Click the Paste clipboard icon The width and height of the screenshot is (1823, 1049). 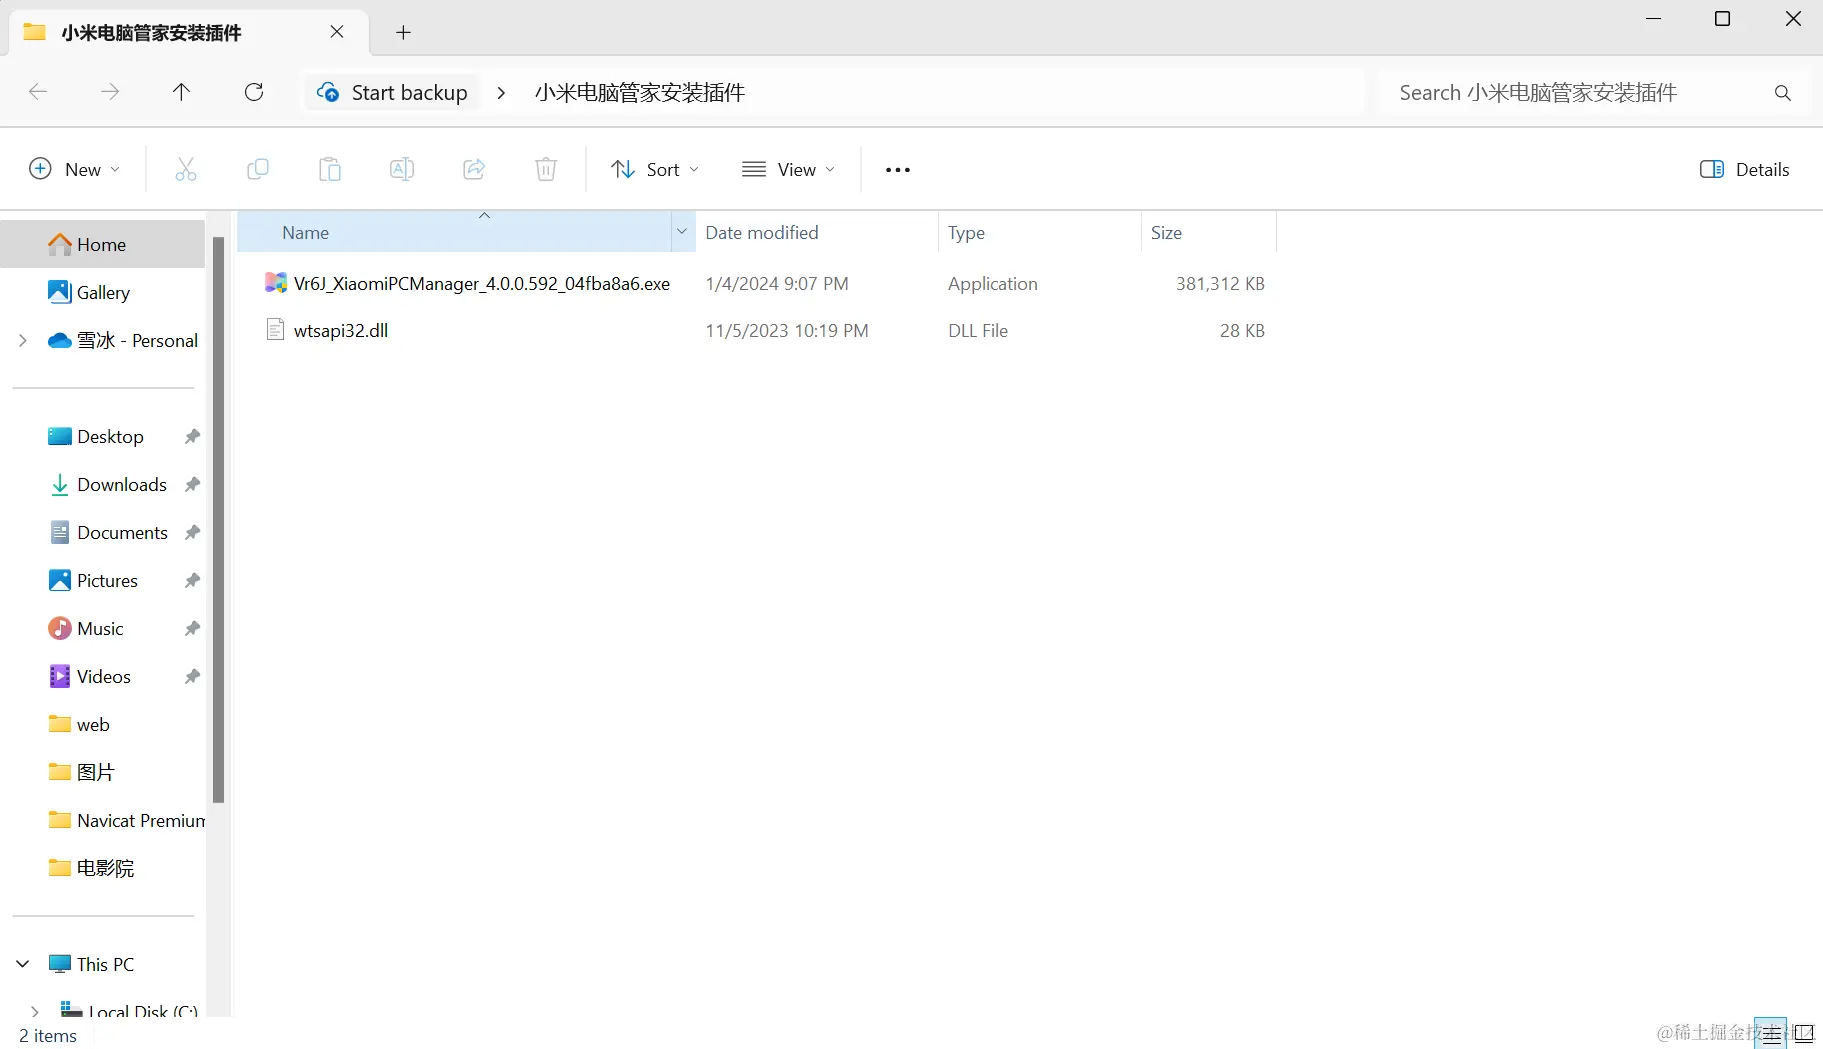(x=330, y=169)
